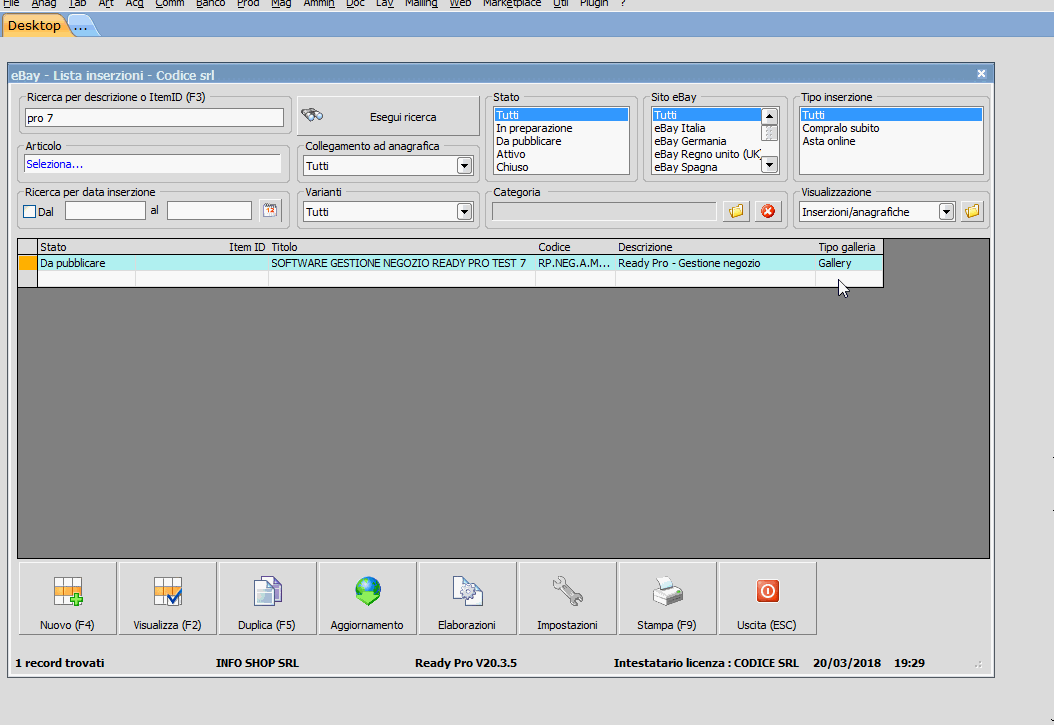The width and height of the screenshot is (1054, 725).
Task: Select Tutti in Tipo inserzione list
Action: pyautogui.click(x=891, y=115)
